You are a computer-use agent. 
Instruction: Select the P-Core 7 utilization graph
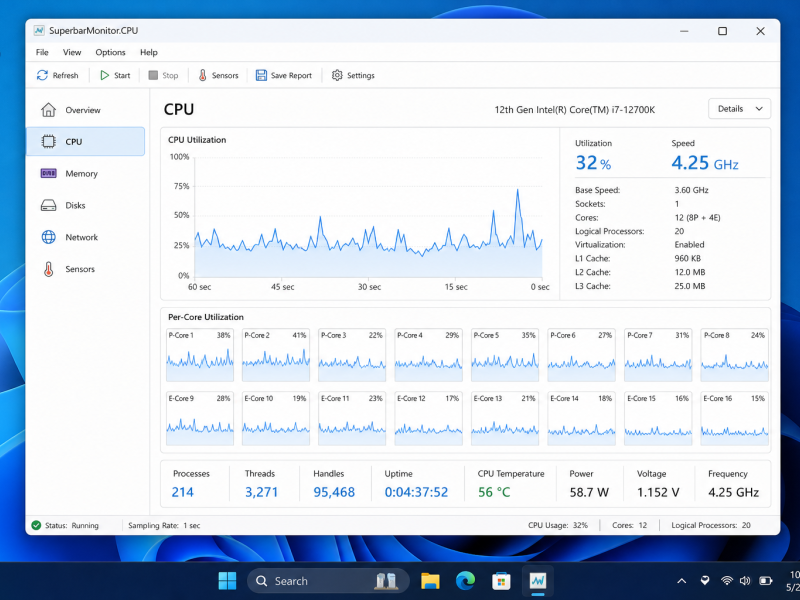pyautogui.click(x=658, y=355)
